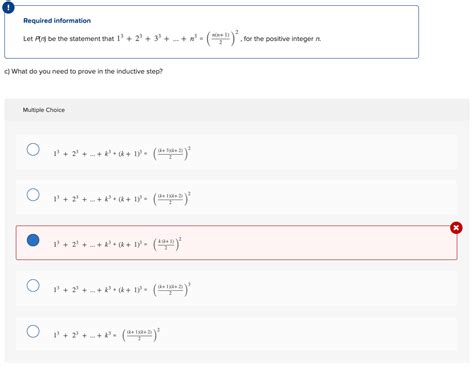
Task: Click the red X incorrect-answer icon
Action: [456, 228]
